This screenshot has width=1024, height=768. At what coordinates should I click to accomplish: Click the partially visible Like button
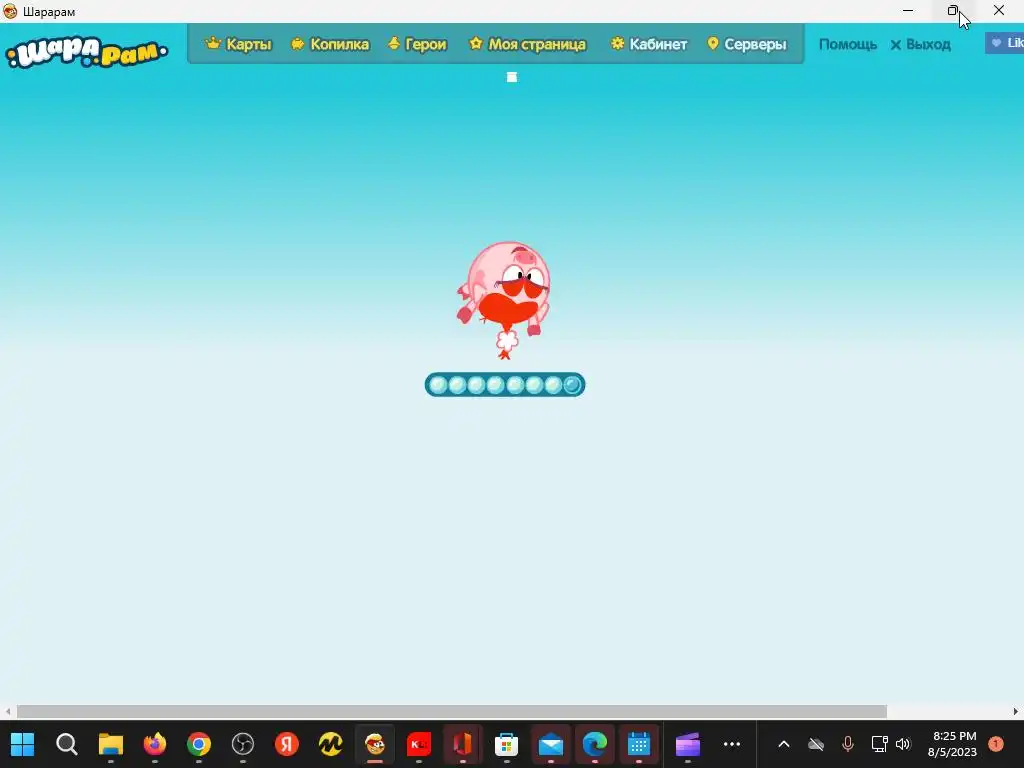[1004, 43]
